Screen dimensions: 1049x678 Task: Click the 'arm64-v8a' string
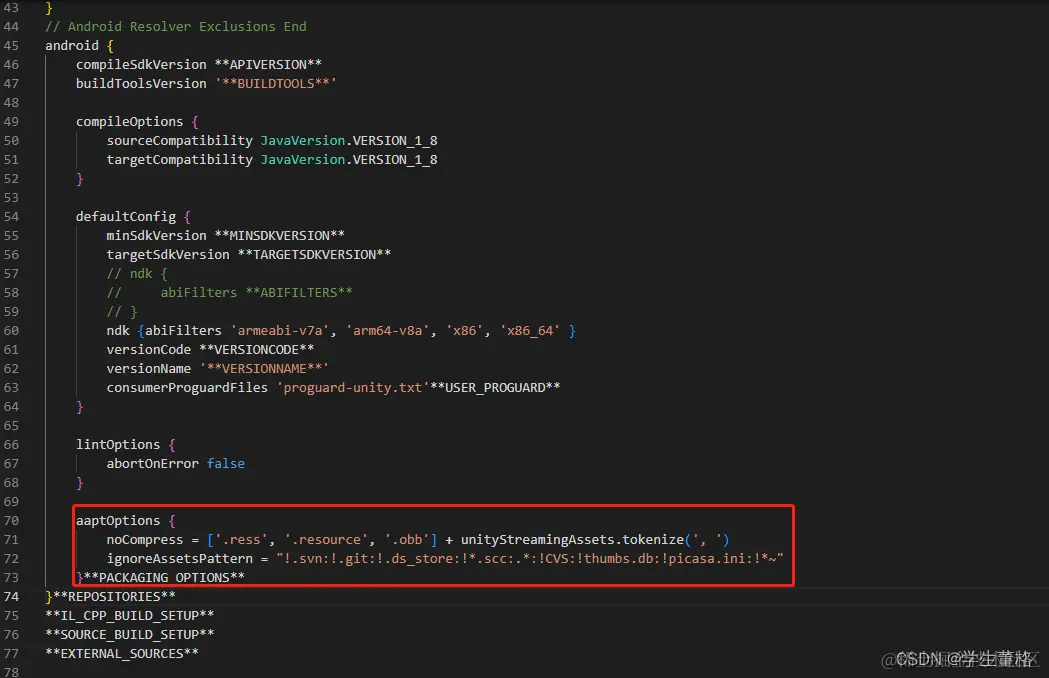[x=387, y=331]
